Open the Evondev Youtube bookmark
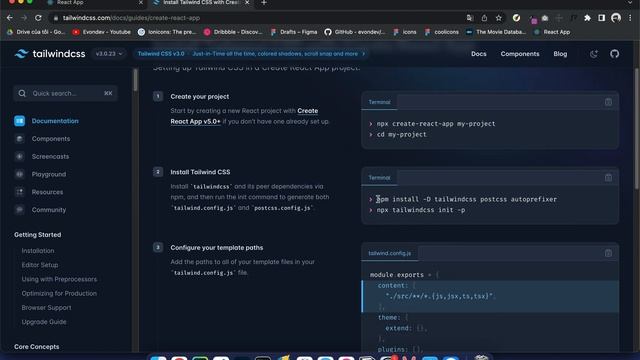The width and height of the screenshot is (640, 360). (101, 32)
